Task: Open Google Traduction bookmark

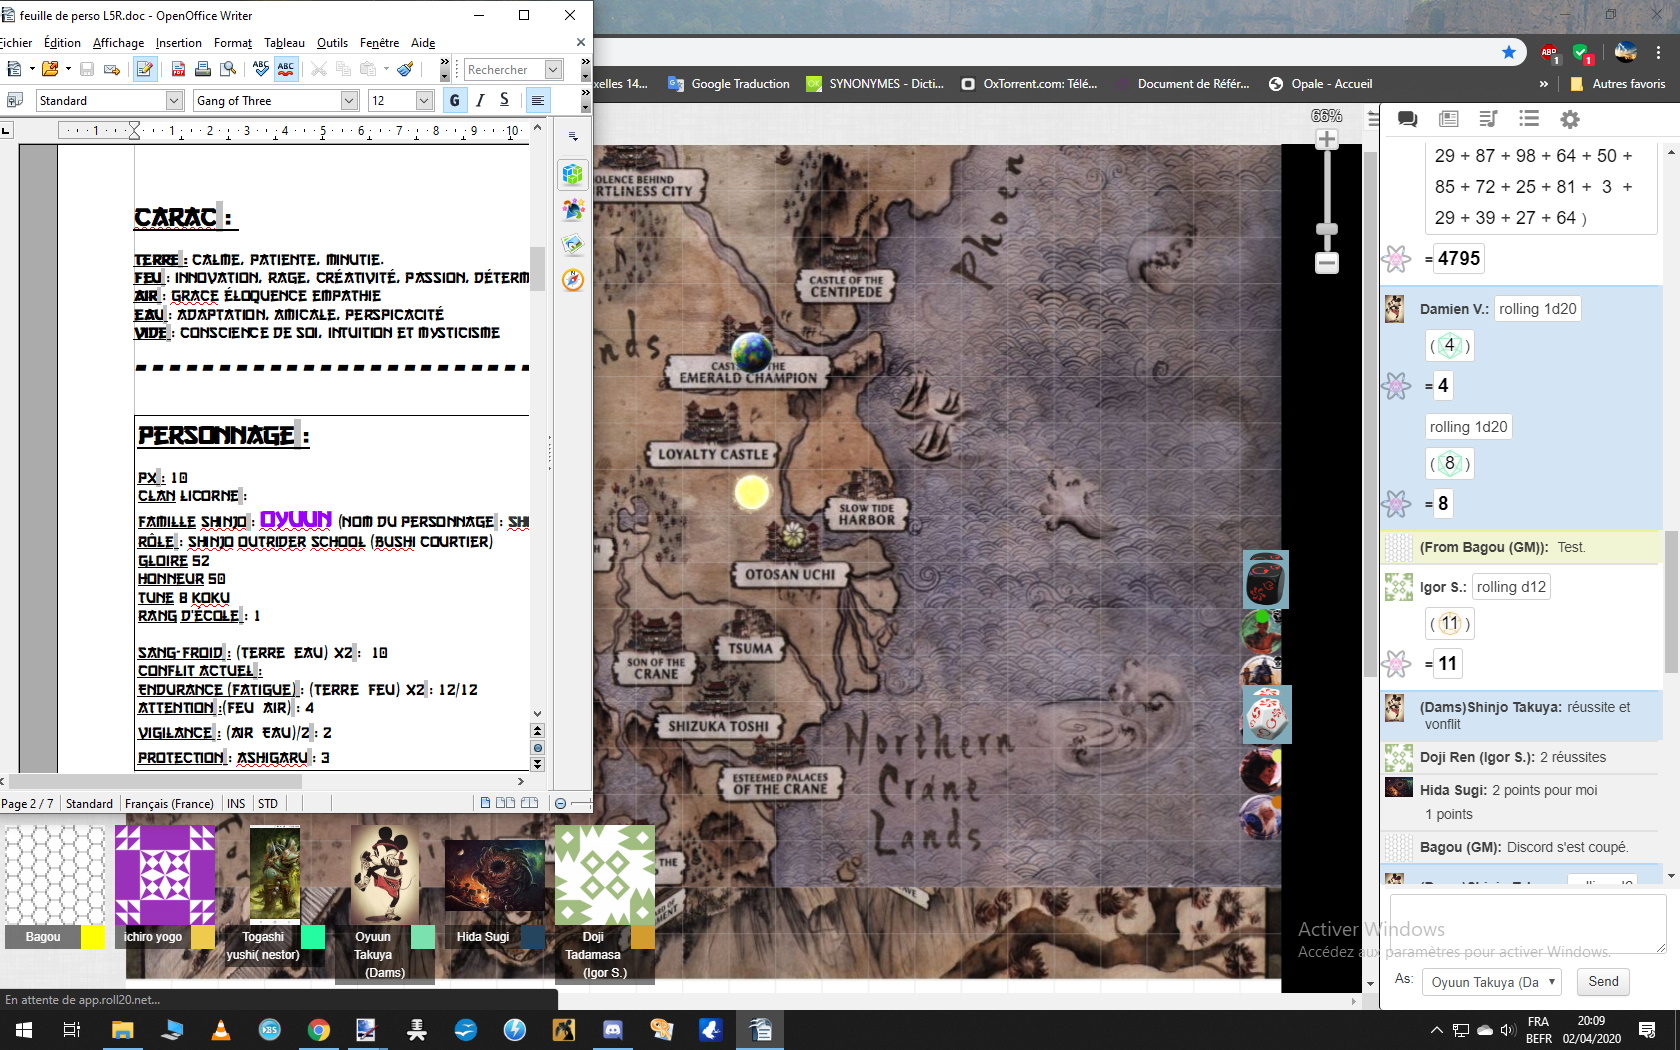Action: click(729, 84)
